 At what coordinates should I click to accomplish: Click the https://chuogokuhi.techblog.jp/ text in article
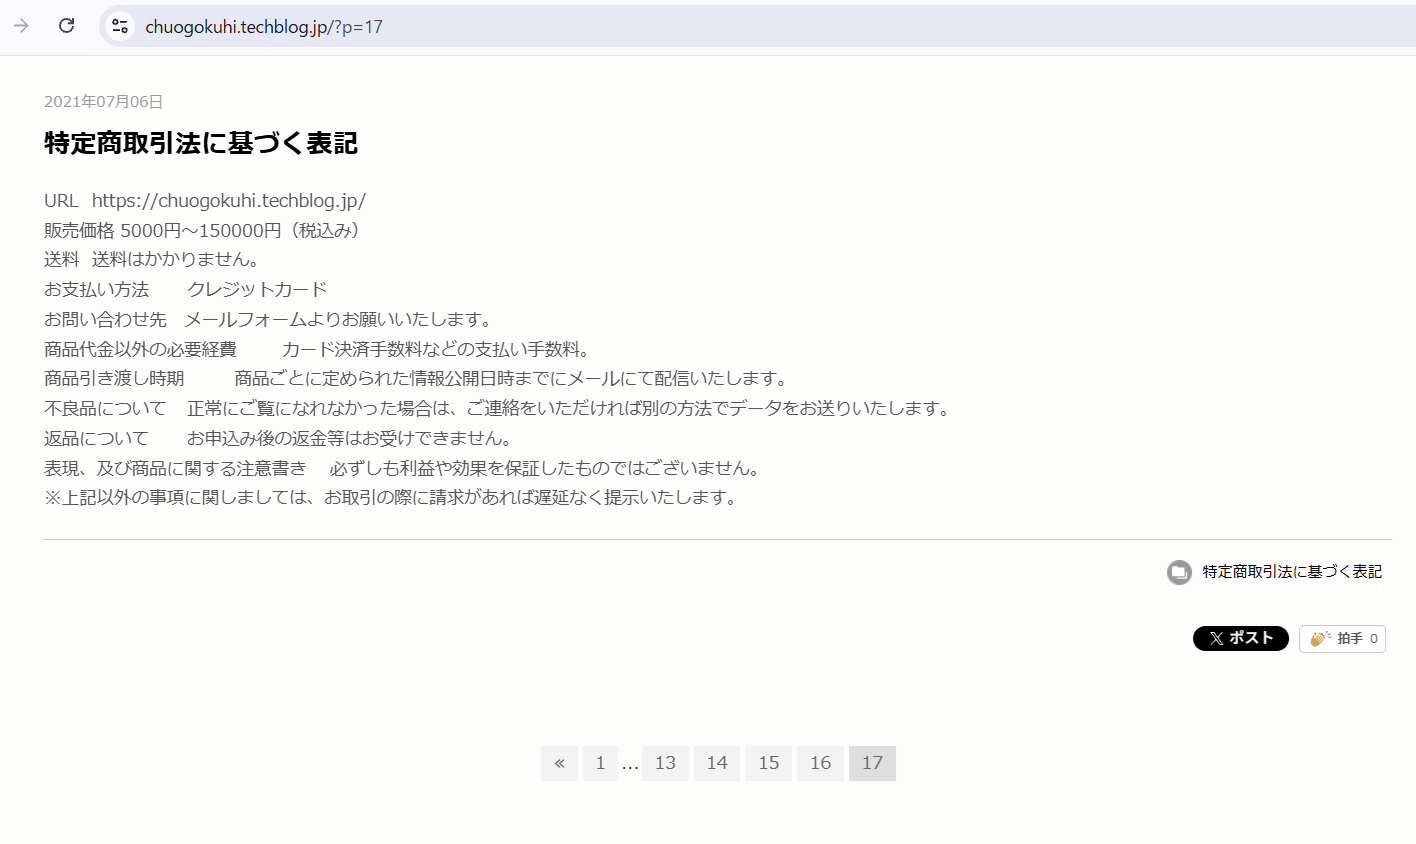[x=228, y=201]
